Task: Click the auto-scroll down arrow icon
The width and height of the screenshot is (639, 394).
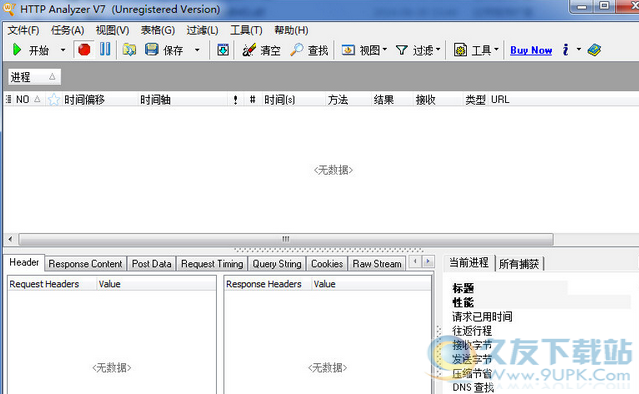Action: 223,50
